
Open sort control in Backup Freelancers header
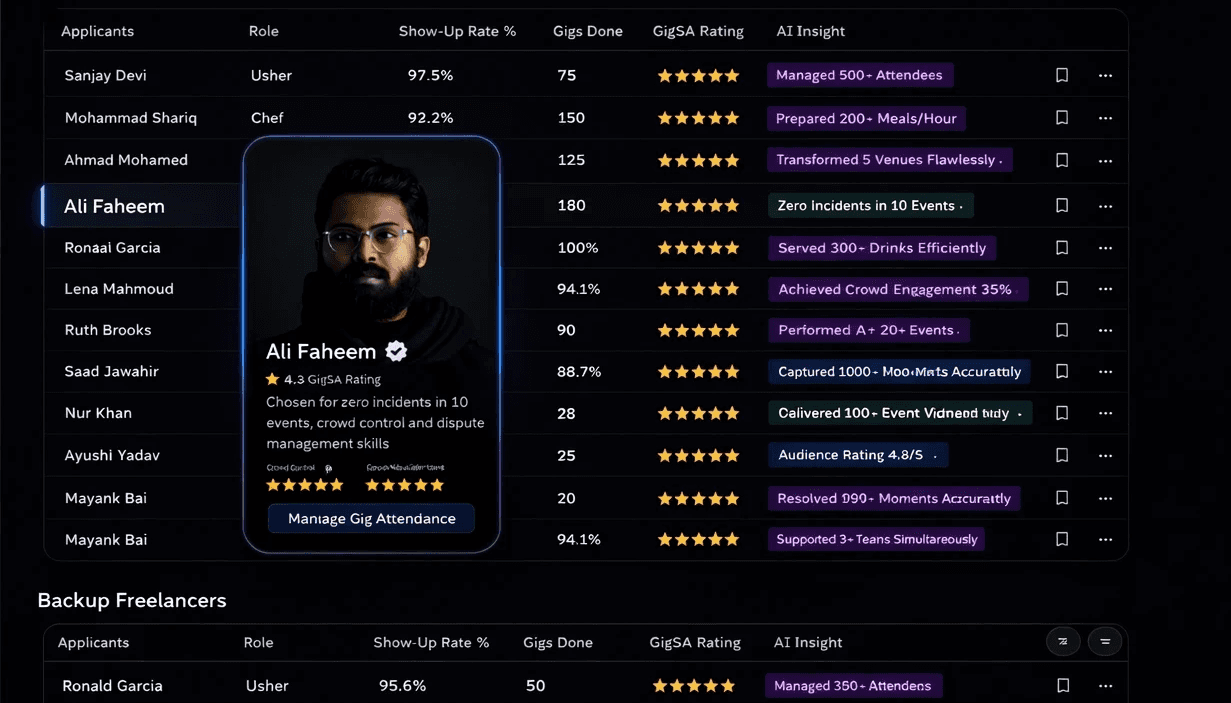click(1063, 641)
